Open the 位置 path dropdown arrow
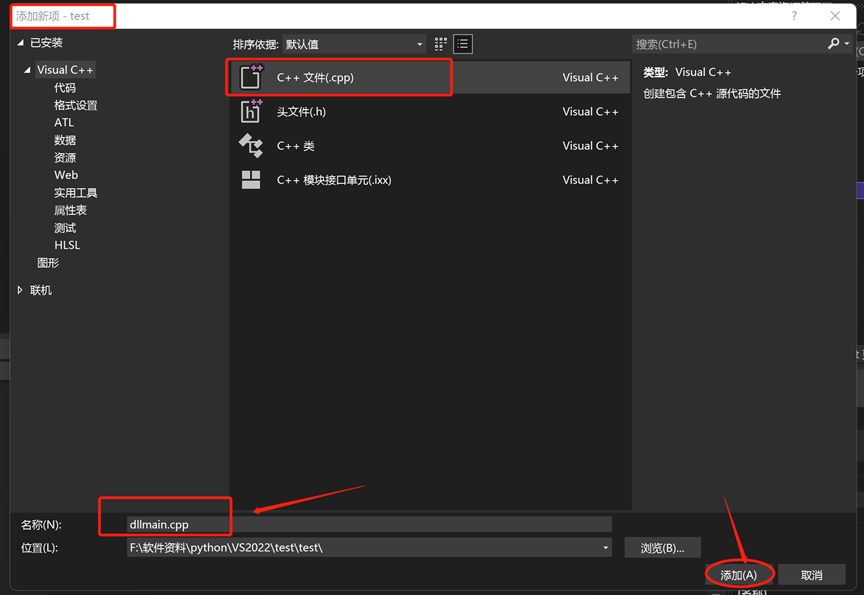This screenshot has width=864, height=595. click(x=605, y=548)
